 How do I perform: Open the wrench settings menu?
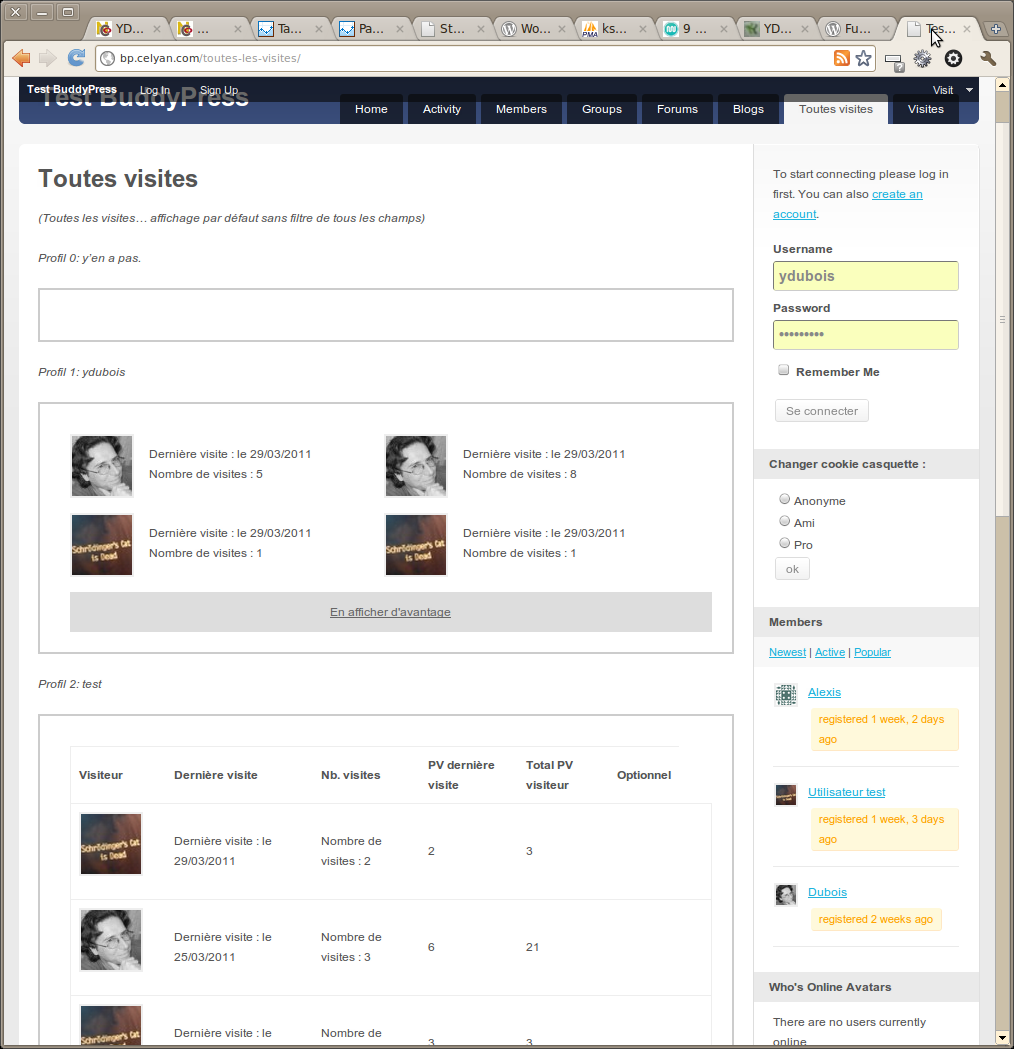pos(988,59)
